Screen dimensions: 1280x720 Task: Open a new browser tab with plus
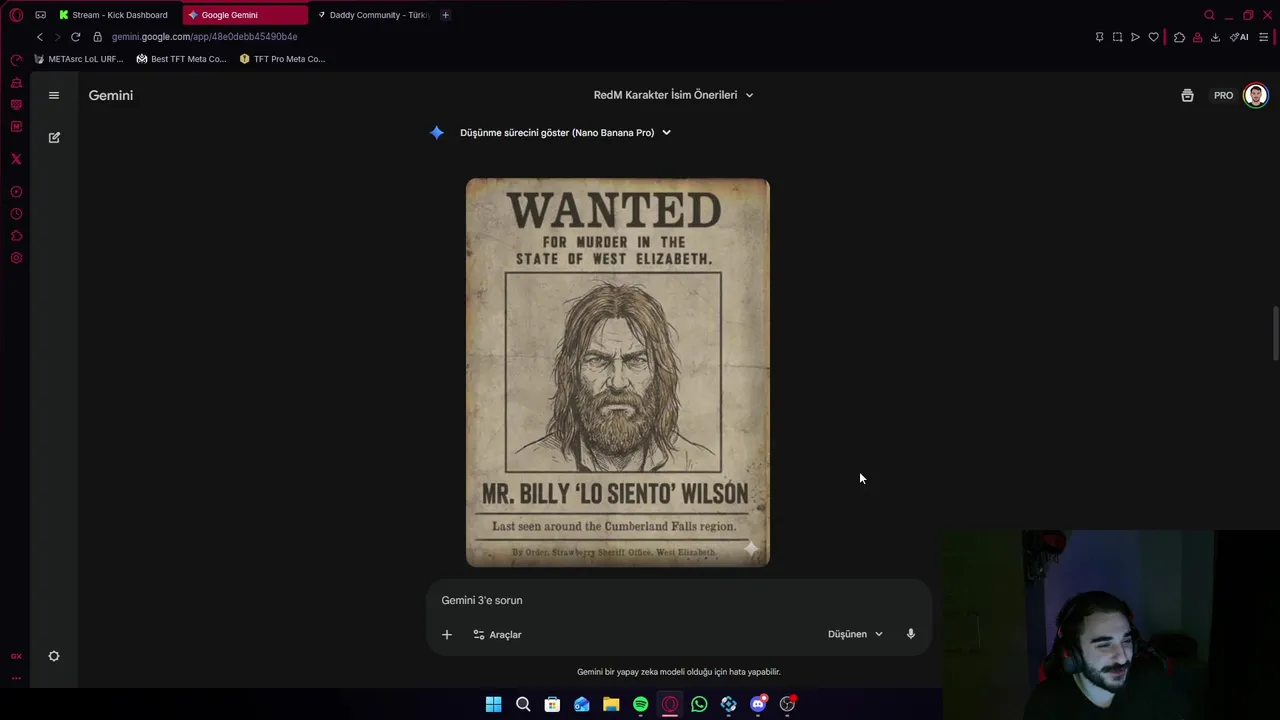(x=445, y=15)
